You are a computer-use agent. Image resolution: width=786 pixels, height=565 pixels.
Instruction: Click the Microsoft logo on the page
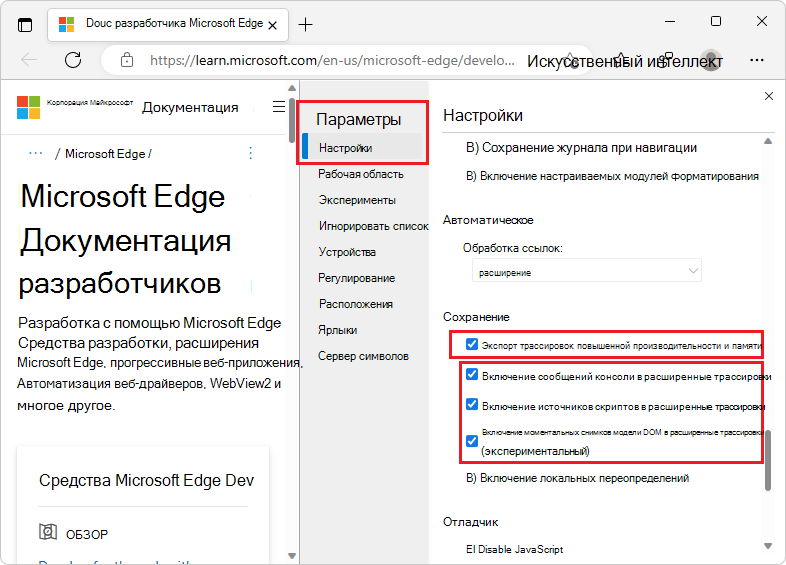(x=29, y=107)
